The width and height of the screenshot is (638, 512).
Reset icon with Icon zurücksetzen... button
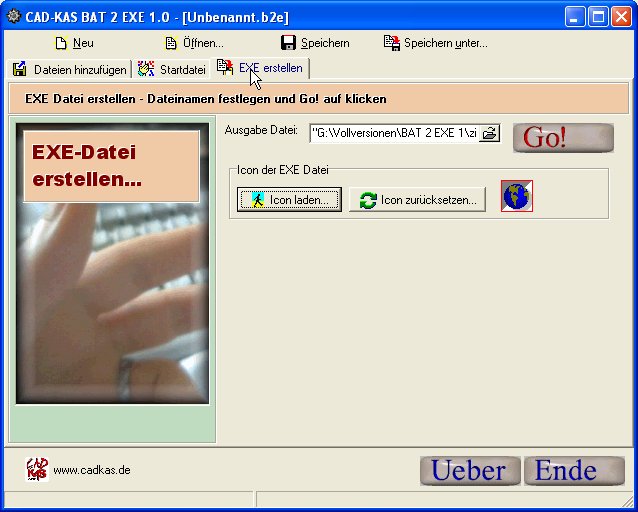418,200
